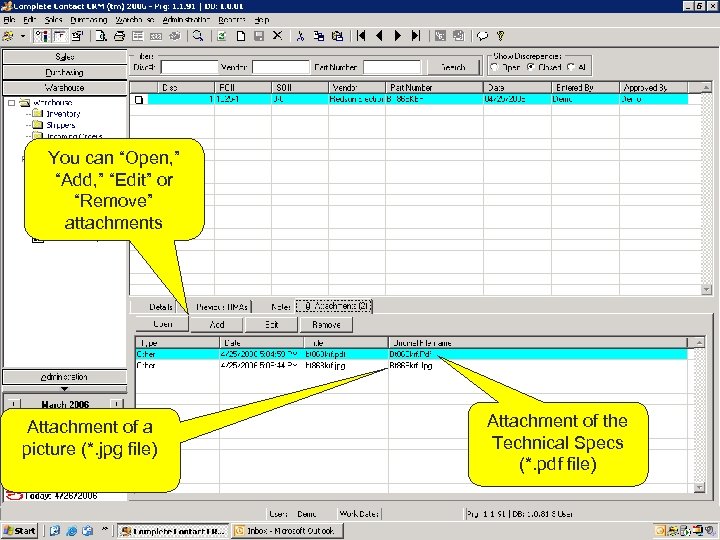This screenshot has width=720, height=540.
Task: Create new record with blank page icon
Action: [241, 36]
